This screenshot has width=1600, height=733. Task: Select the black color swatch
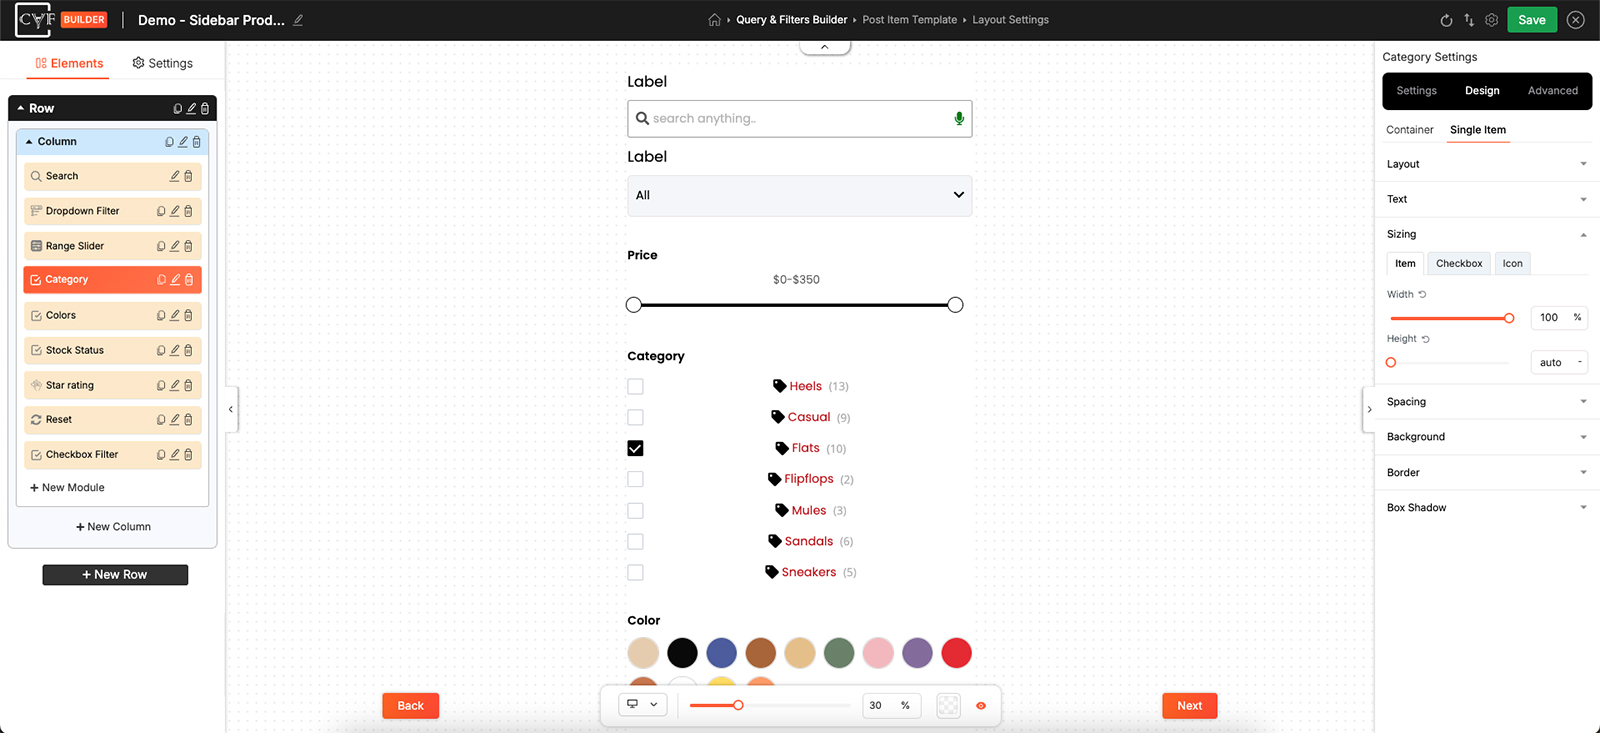pyautogui.click(x=682, y=653)
